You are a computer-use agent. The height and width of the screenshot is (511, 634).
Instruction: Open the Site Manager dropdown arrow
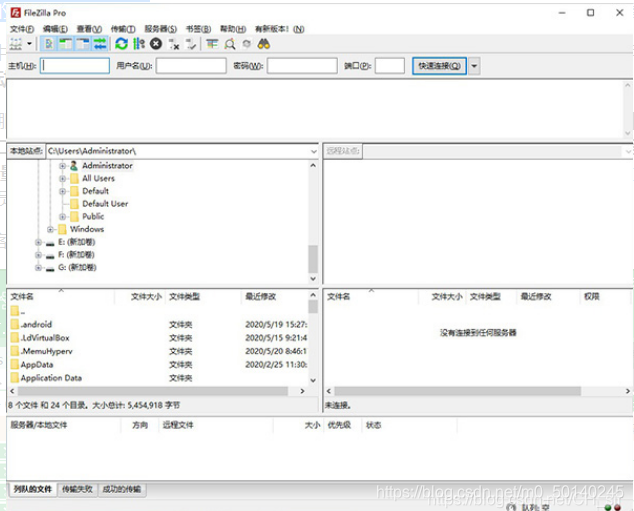29,44
